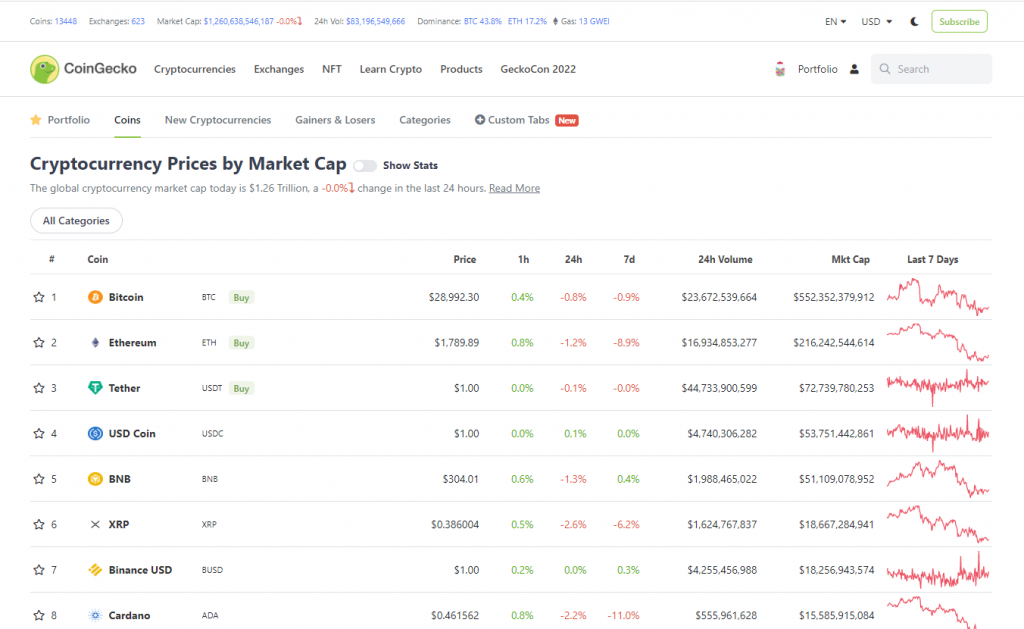Click the Tether coin icon
The width and height of the screenshot is (1024, 629).
point(95,388)
